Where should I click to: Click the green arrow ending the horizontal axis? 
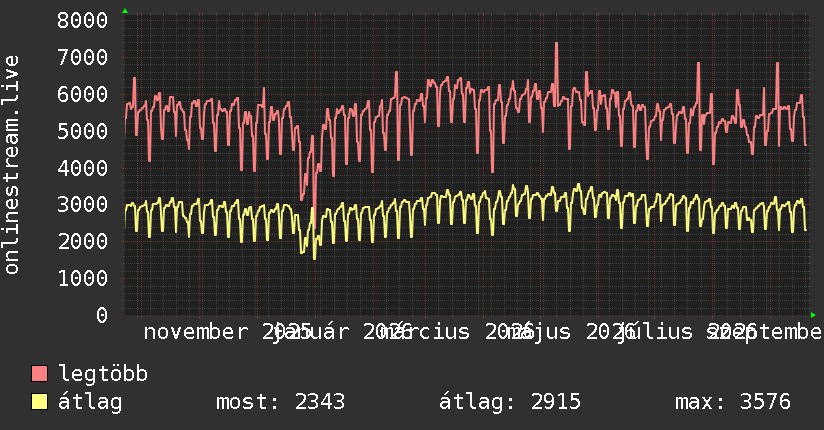[x=813, y=315]
